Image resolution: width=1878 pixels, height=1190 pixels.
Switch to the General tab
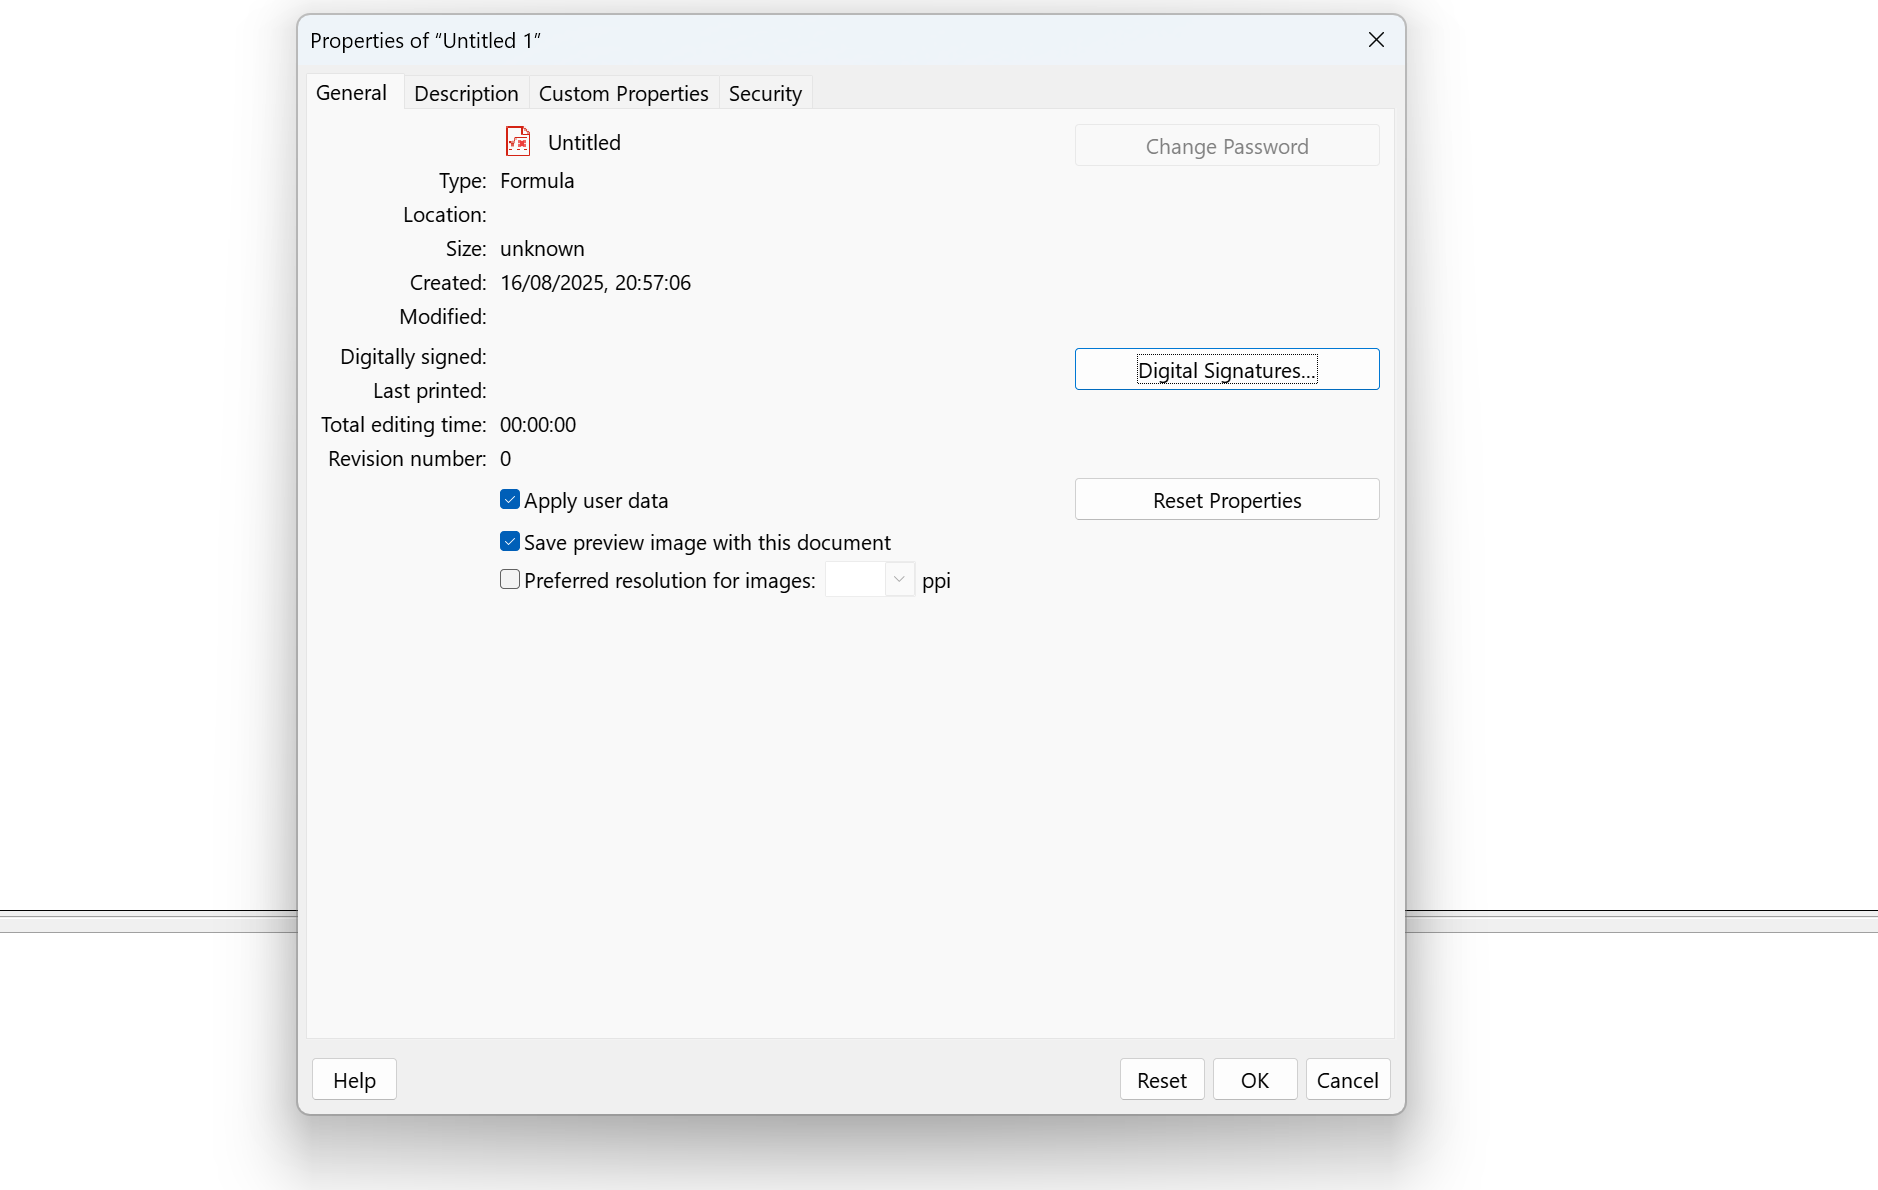click(351, 93)
